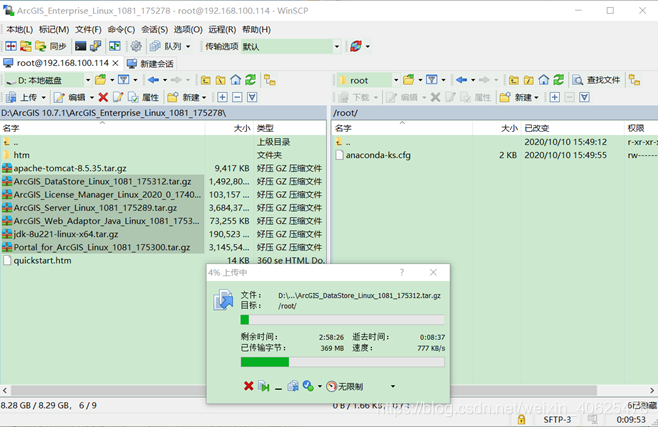Screen dimensions: 658x427
Task: Open the 远程(R) menu
Action: pos(222,29)
